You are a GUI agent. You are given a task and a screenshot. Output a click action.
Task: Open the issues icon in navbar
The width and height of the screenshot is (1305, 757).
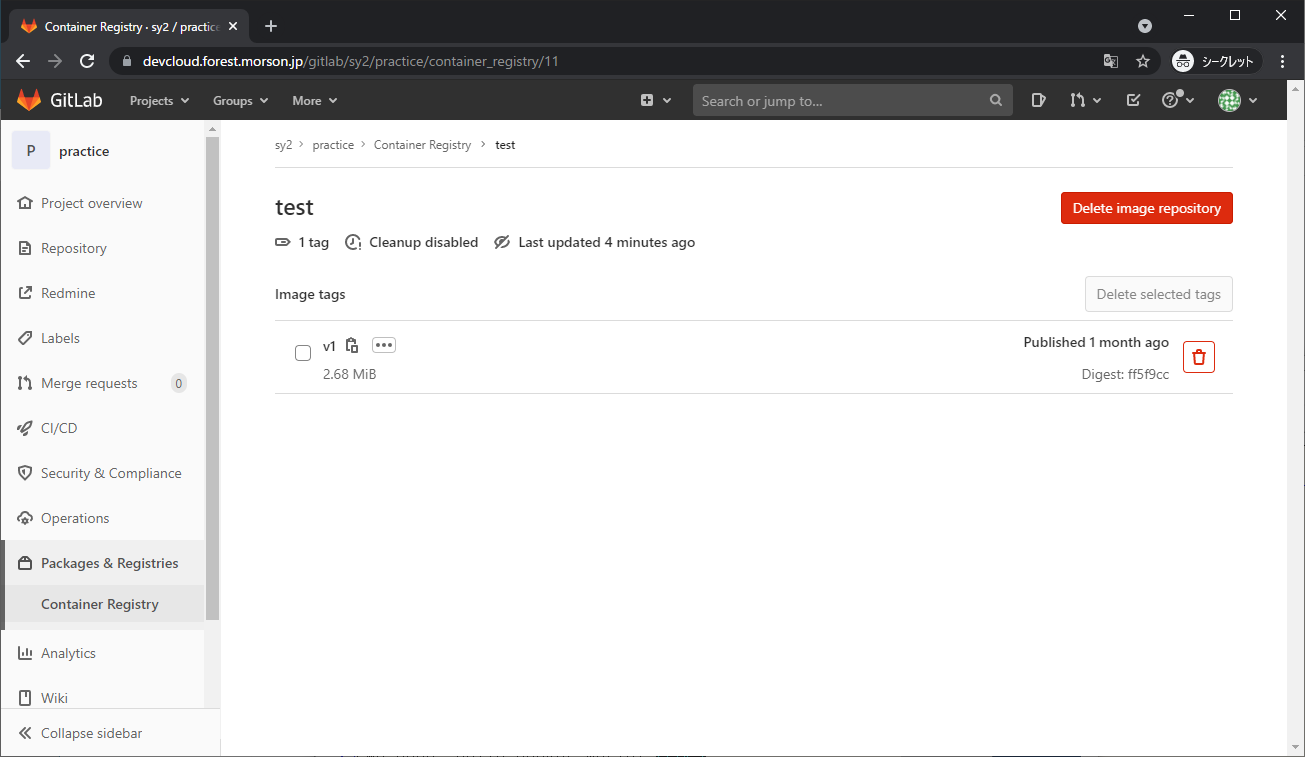pos(1039,100)
